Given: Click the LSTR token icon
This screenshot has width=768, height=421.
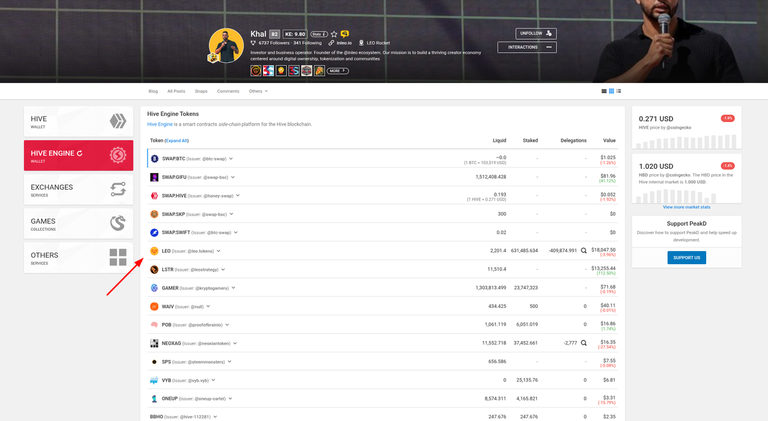Looking at the screenshot, I should (x=154, y=270).
